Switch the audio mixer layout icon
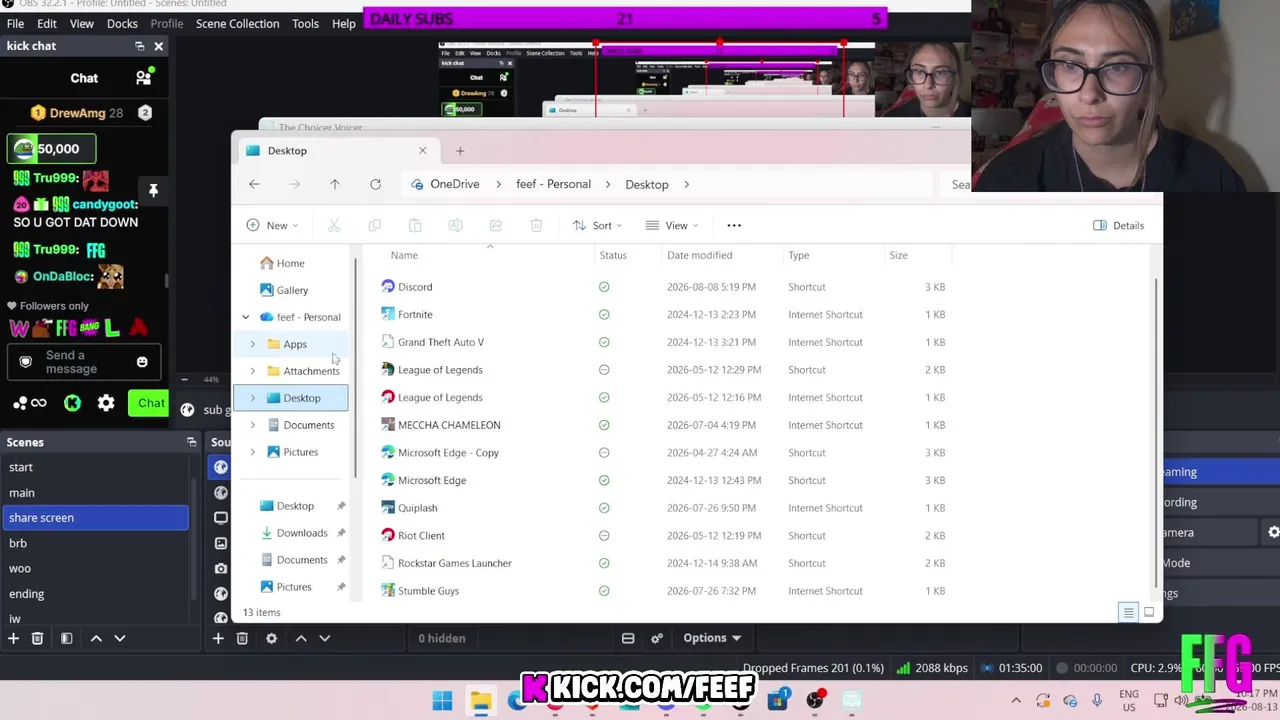 coord(628,638)
